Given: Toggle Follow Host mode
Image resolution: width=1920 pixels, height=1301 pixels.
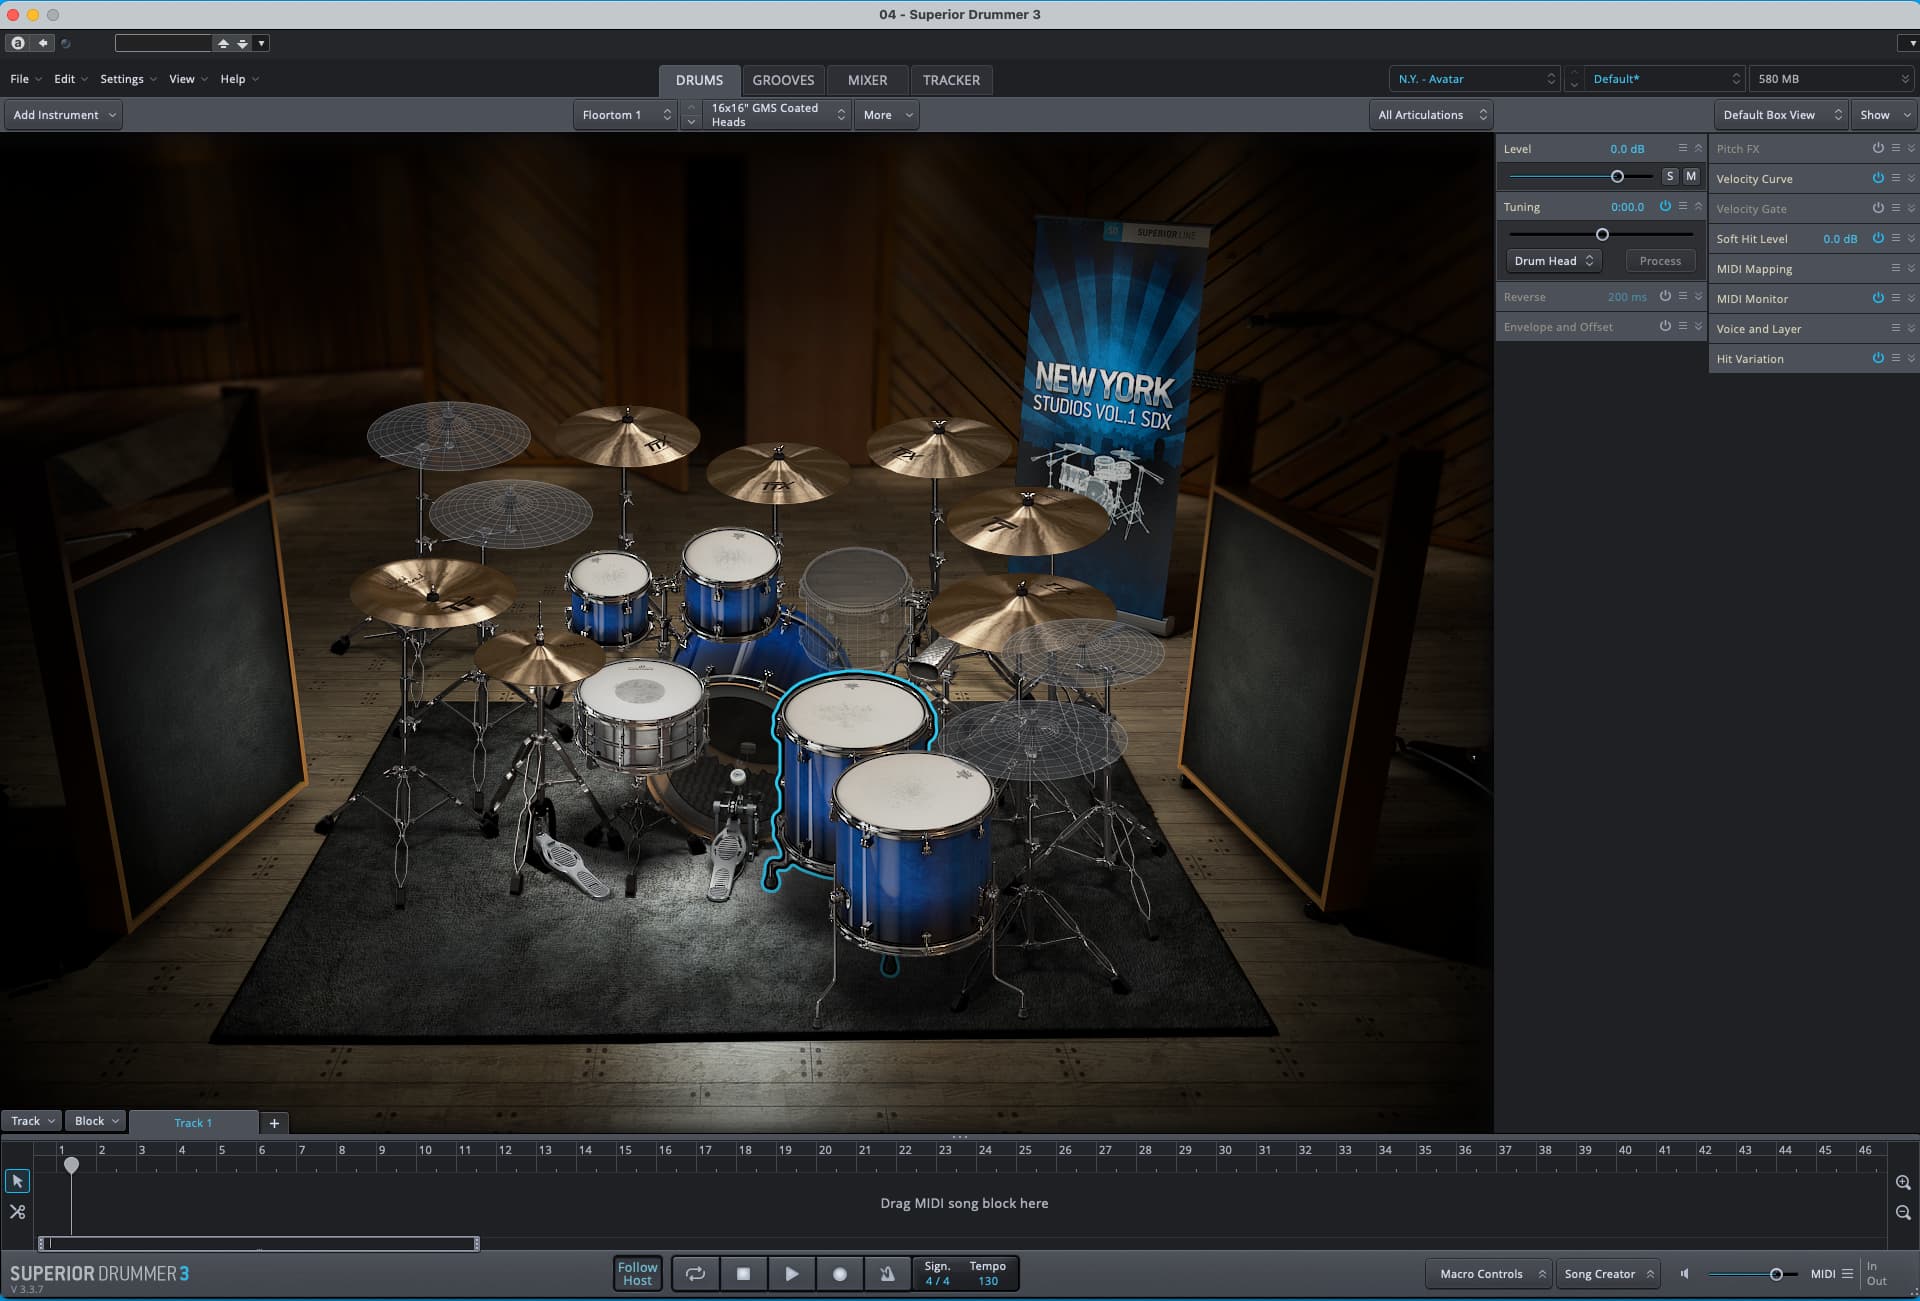Looking at the screenshot, I should [x=637, y=1273].
